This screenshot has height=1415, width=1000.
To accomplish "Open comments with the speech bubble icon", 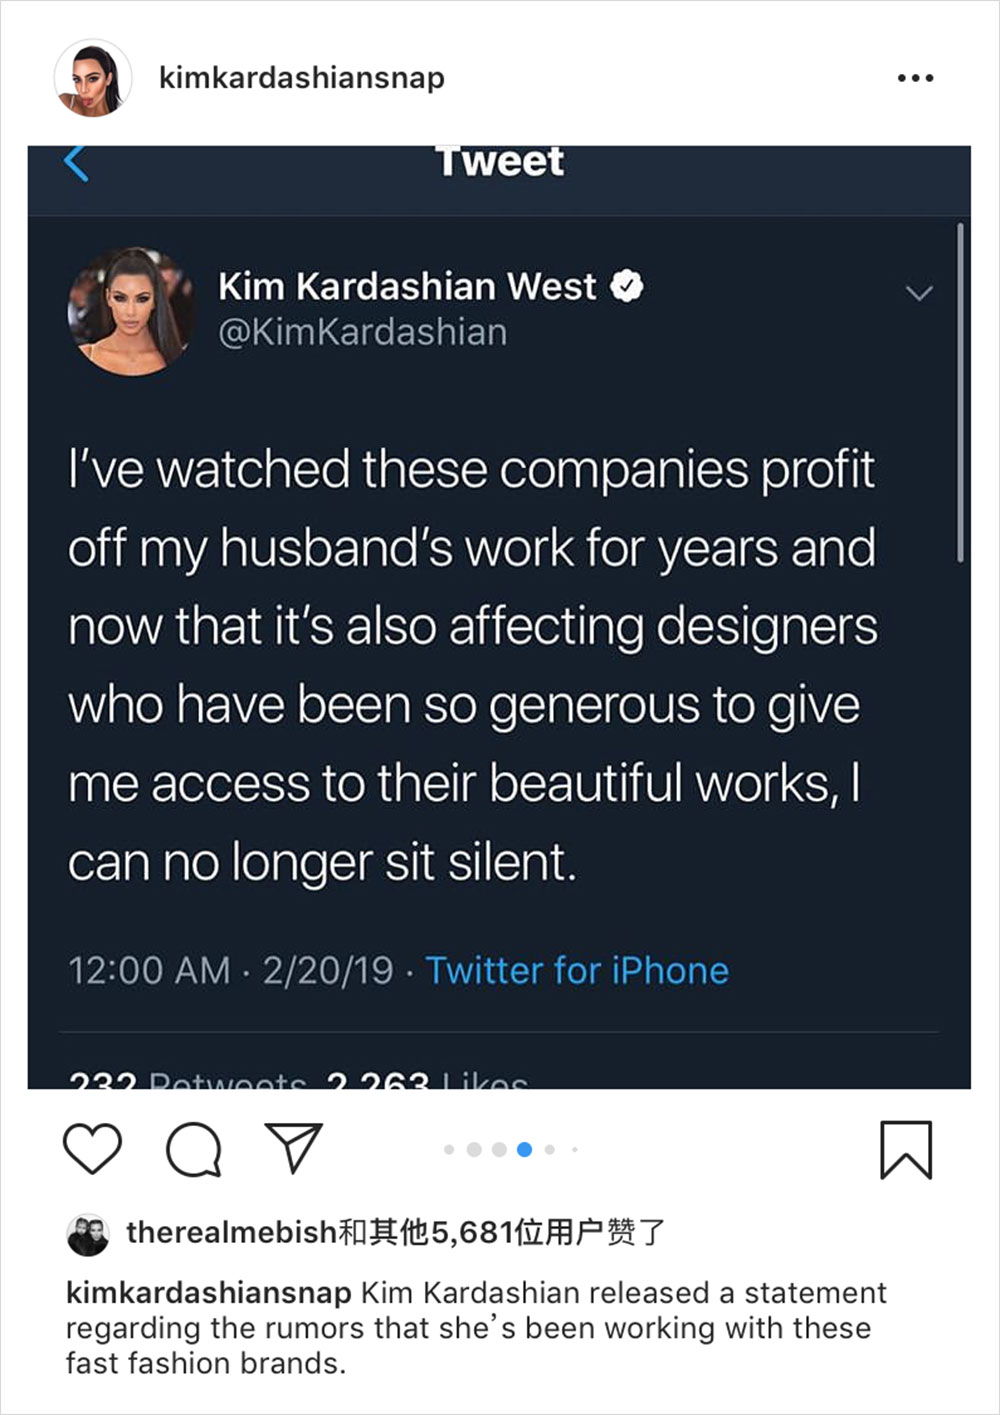I will [x=193, y=1149].
